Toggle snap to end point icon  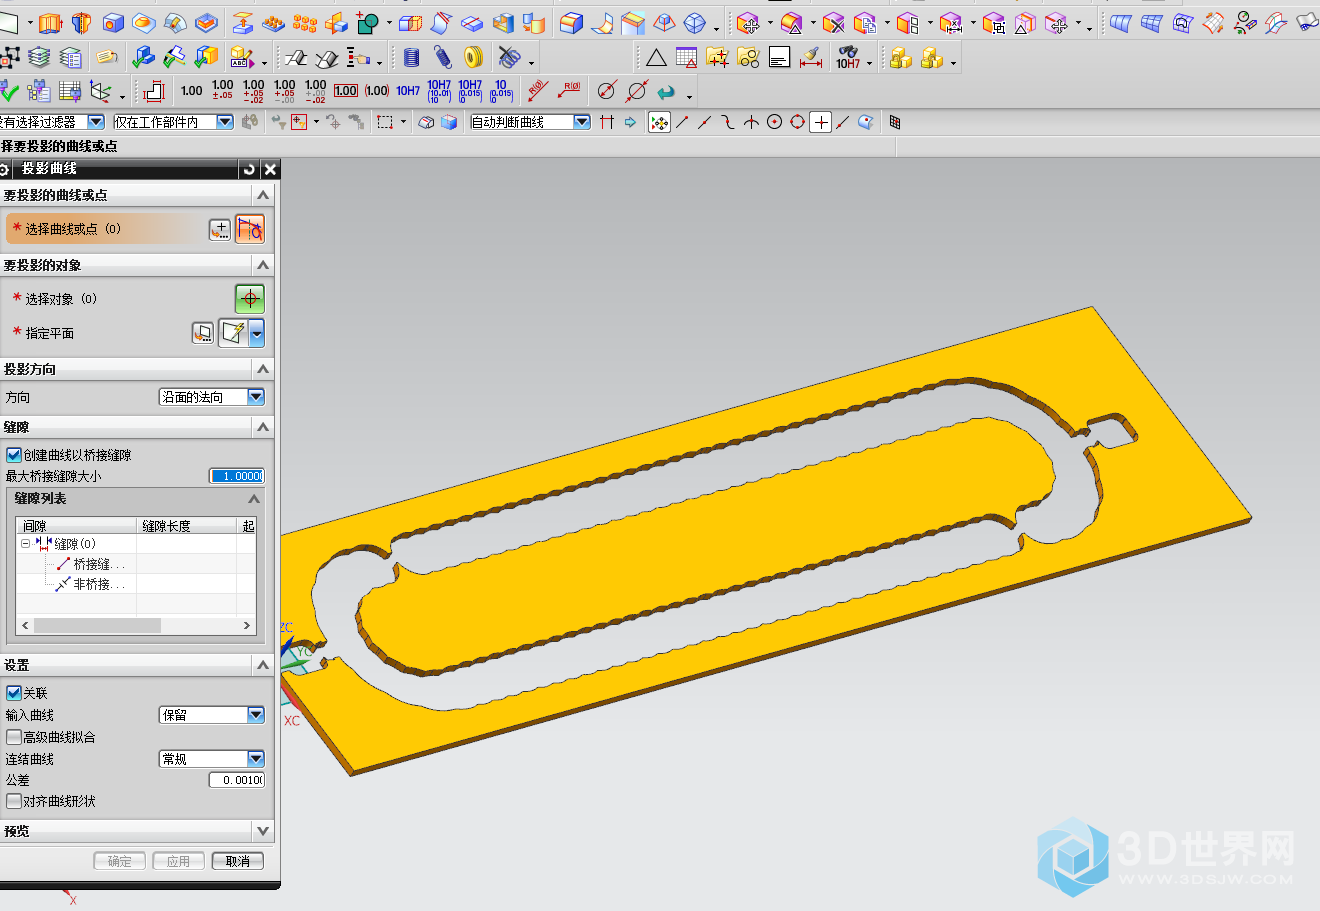(x=682, y=122)
